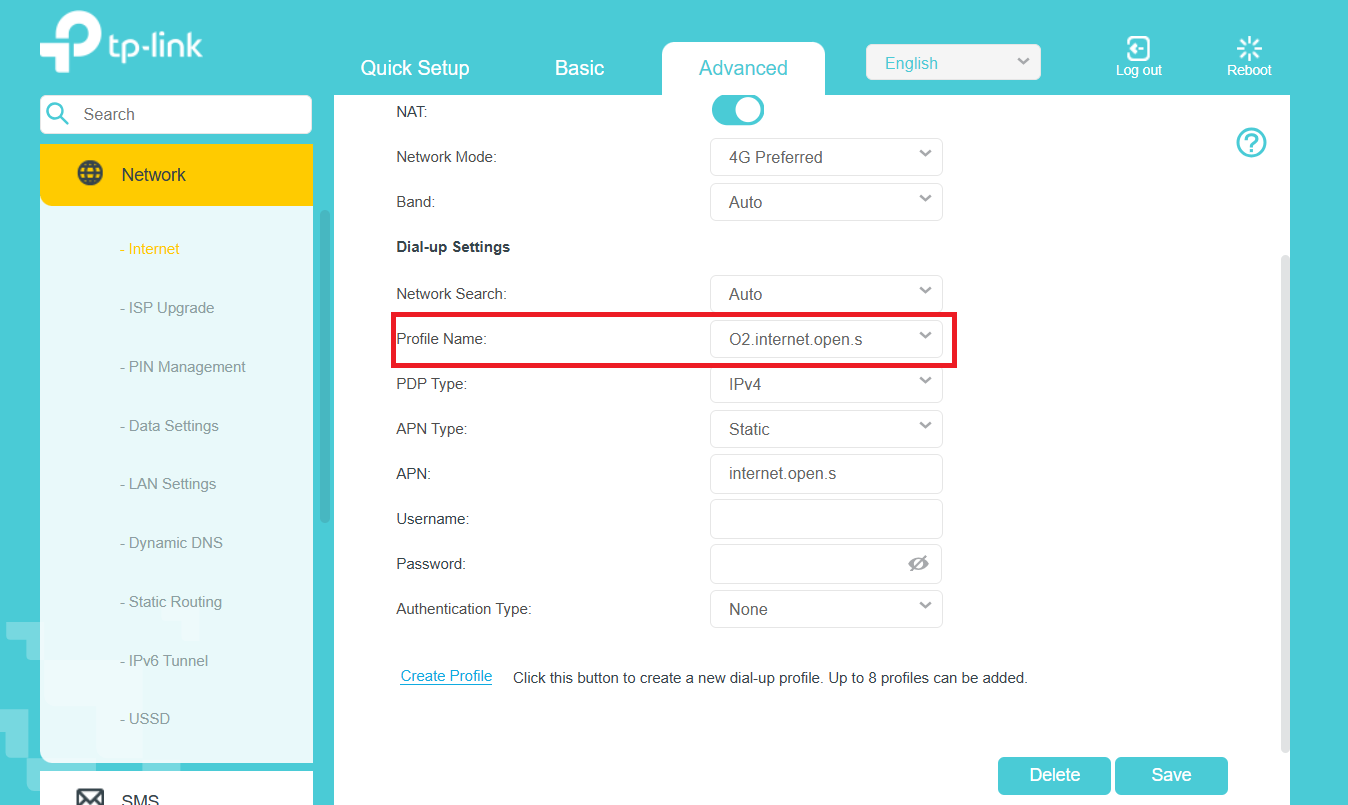Open the help question mark icon
Viewport: 1348px width, 805px height.
(x=1251, y=143)
